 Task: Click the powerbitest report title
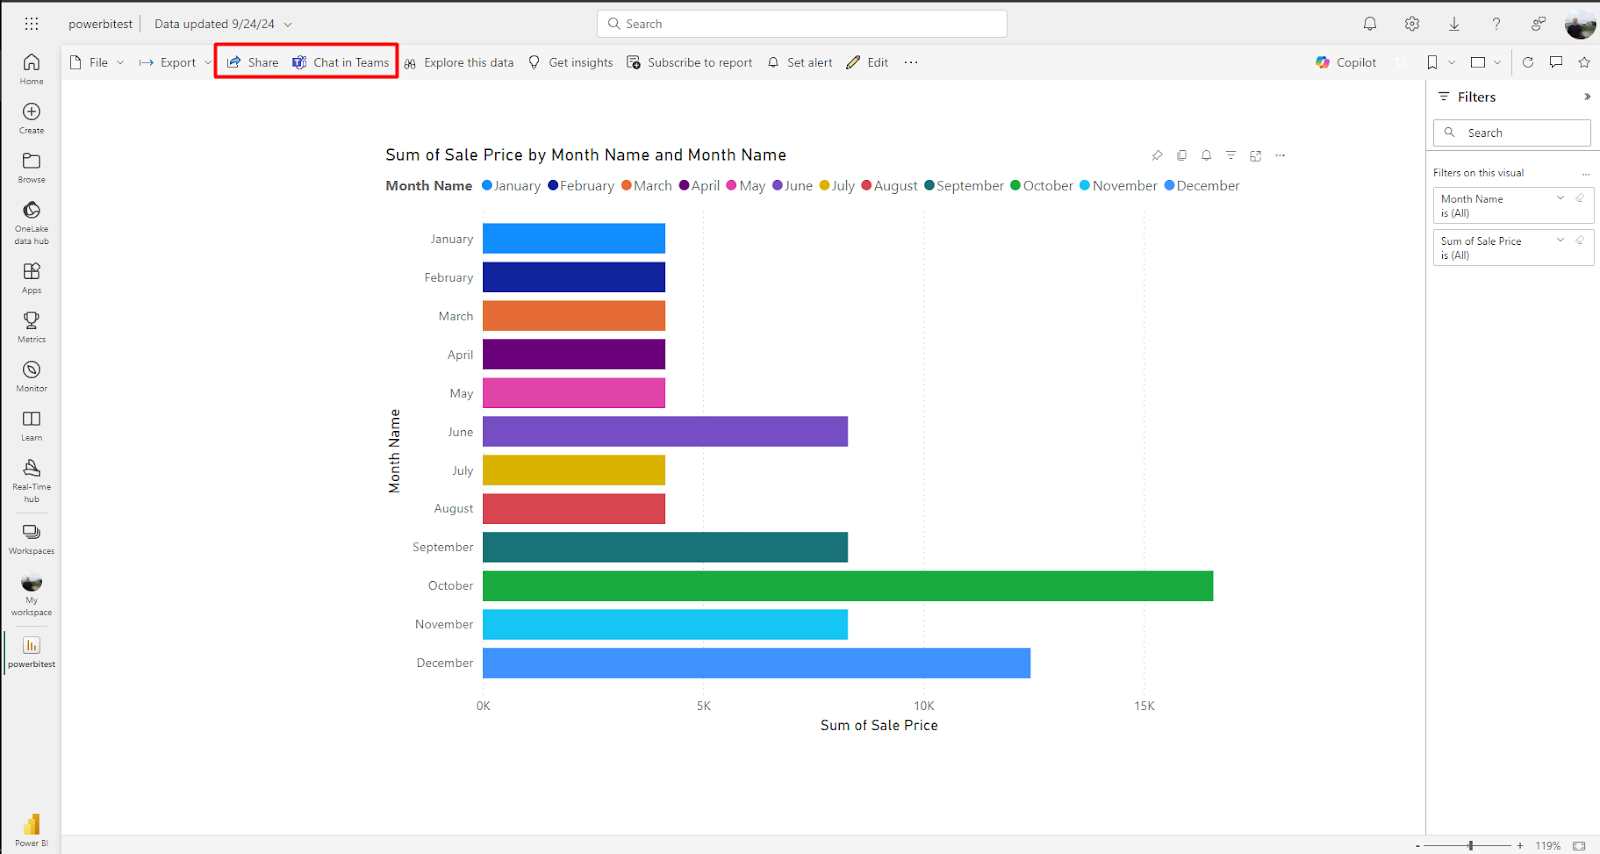(x=100, y=24)
